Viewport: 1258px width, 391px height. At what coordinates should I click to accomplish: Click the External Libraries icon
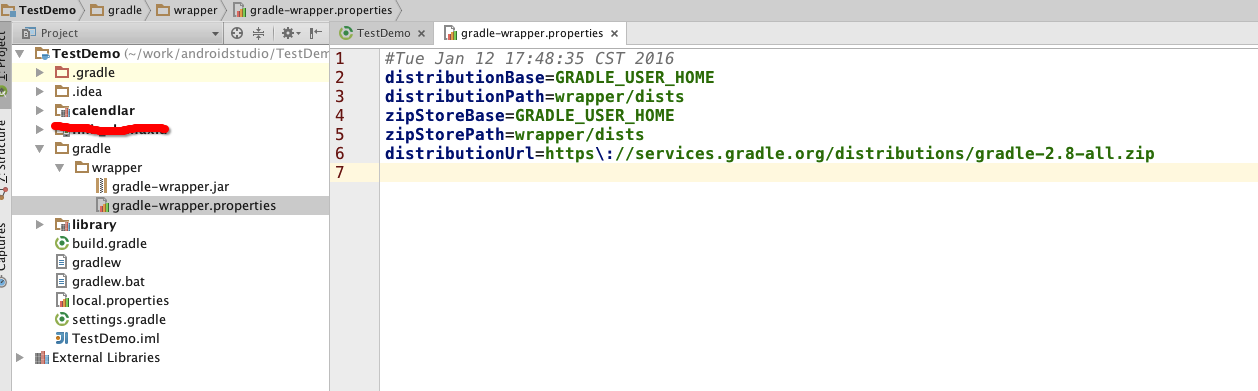(x=42, y=357)
